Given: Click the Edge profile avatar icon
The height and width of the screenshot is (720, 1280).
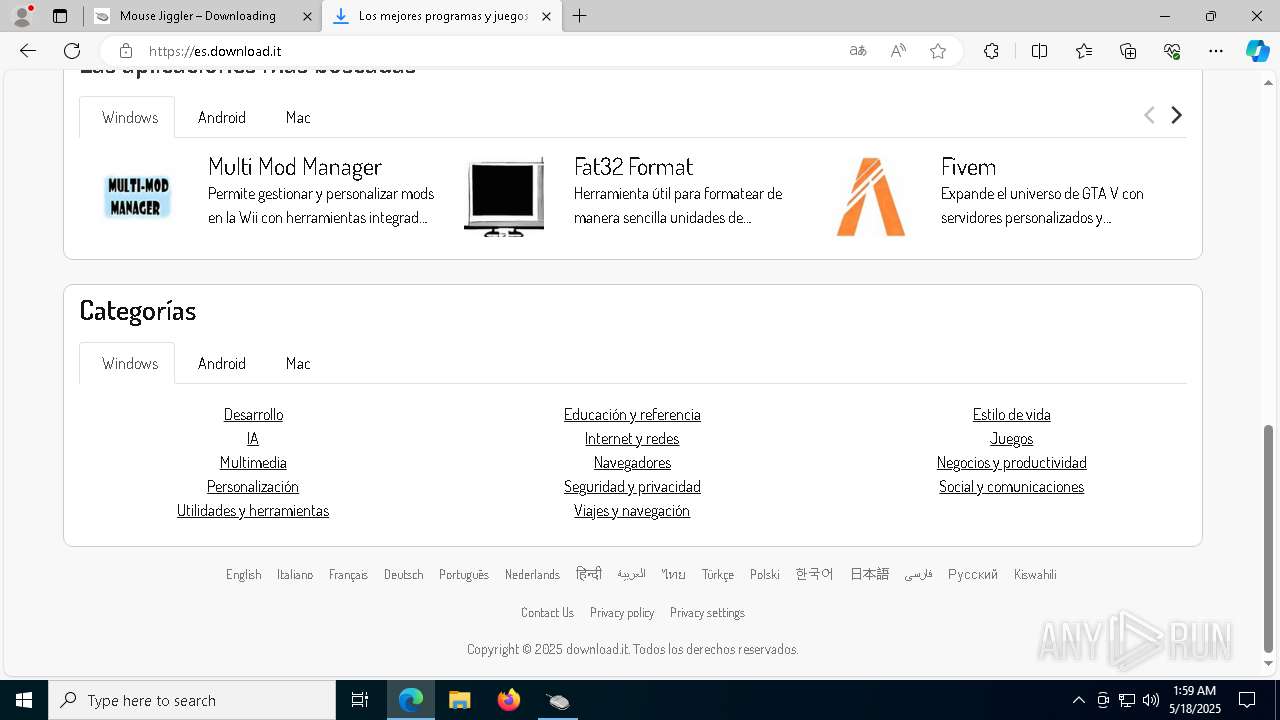Looking at the screenshot, I should pyautogui.click(x=22, y=16).
